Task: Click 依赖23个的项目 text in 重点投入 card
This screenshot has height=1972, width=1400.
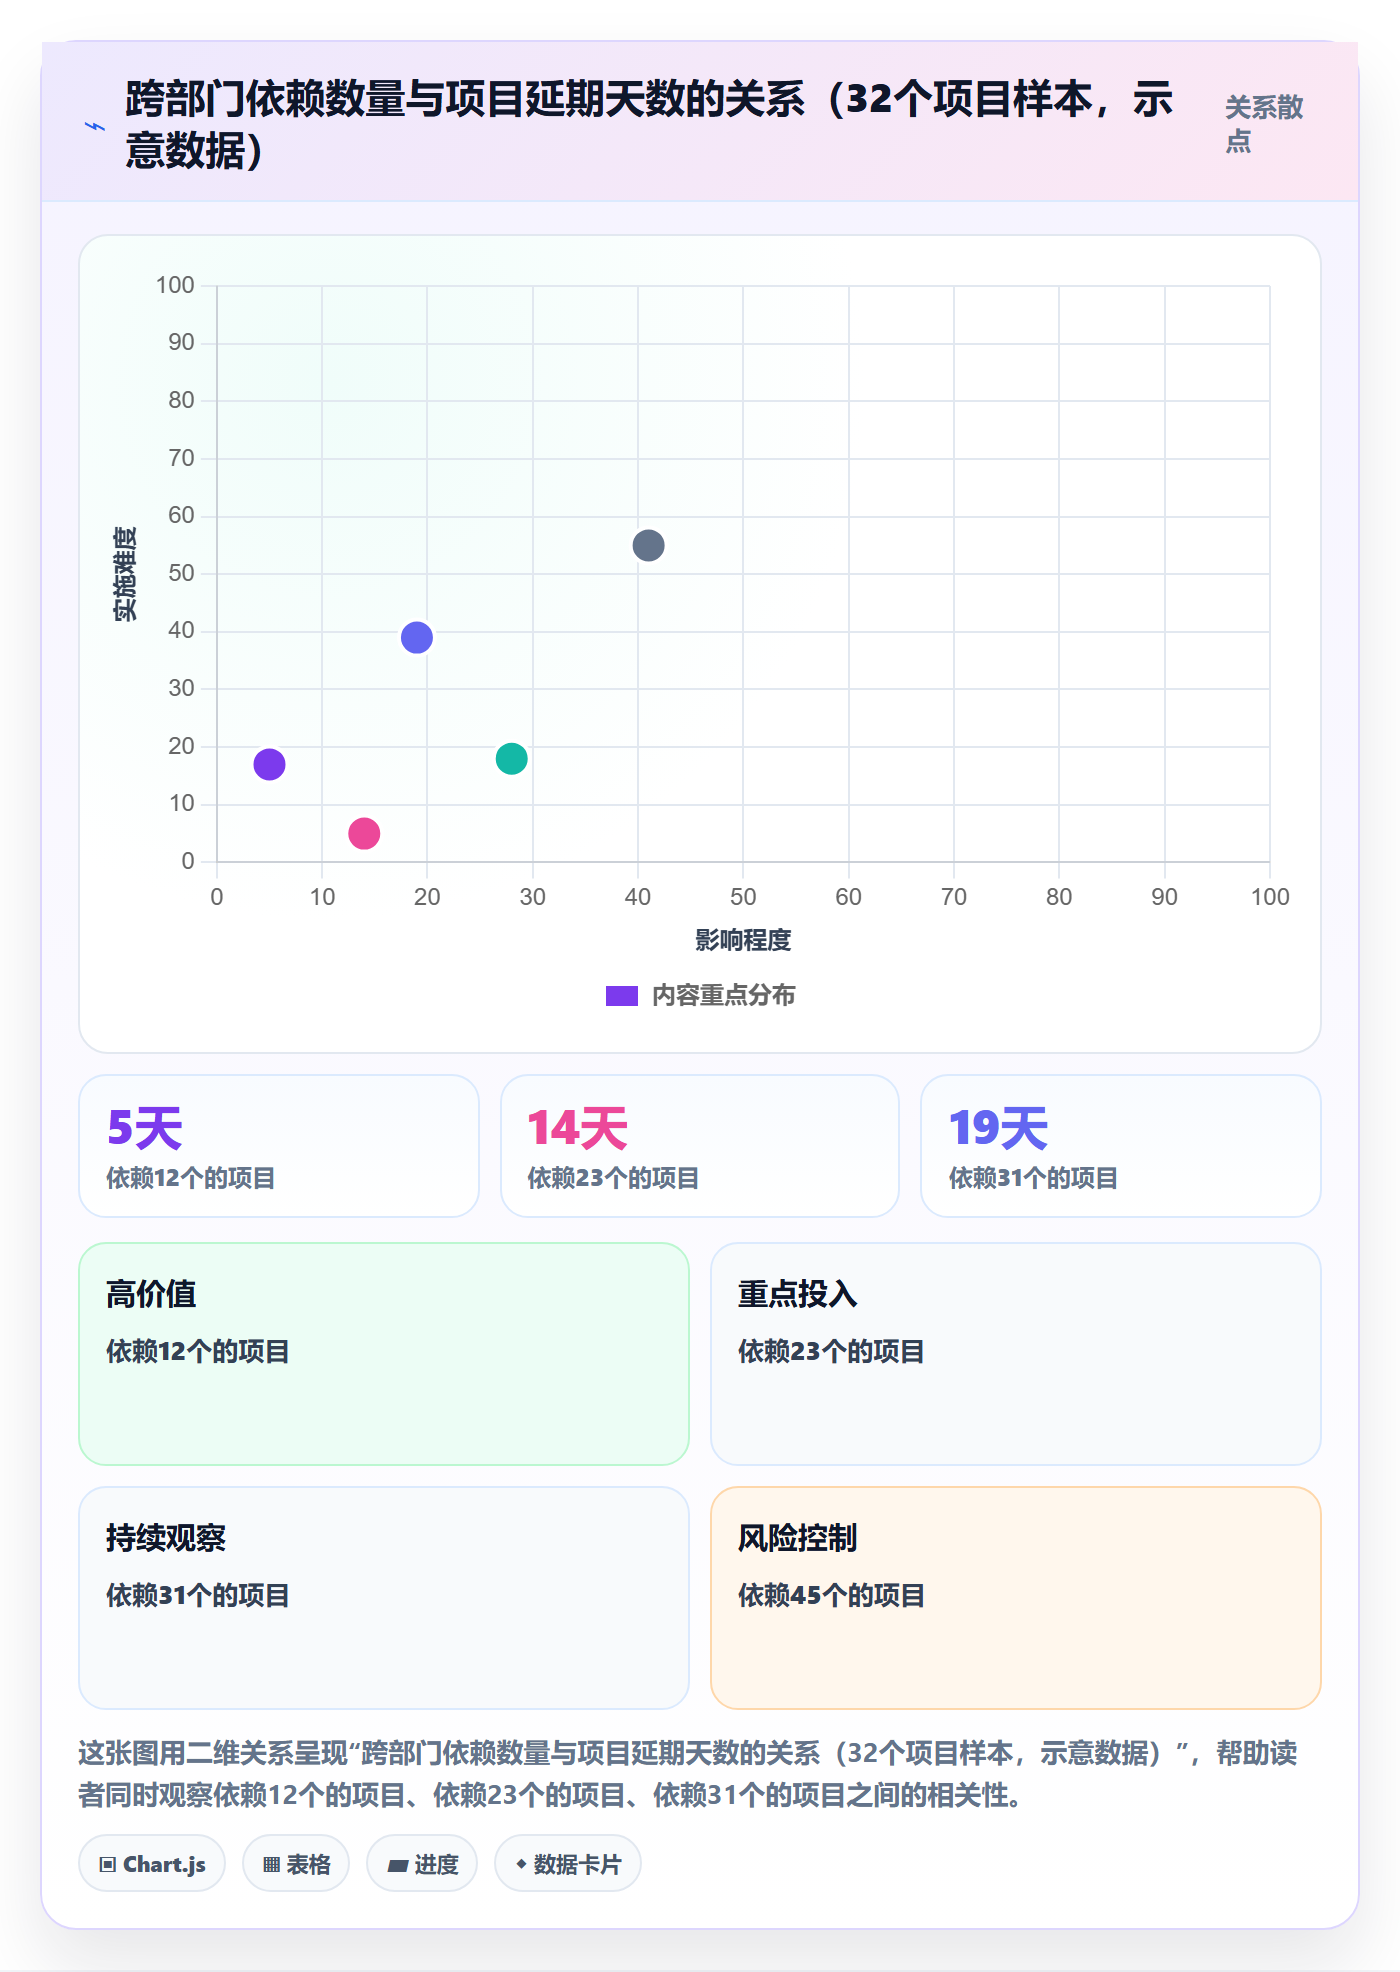Action: tap(832, 1351)
